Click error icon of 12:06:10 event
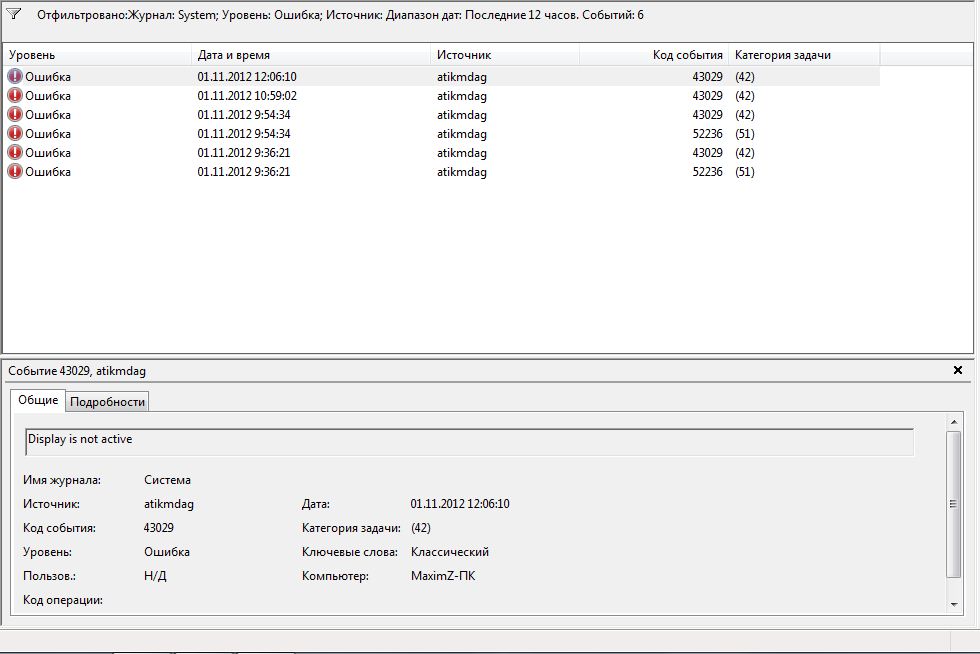The width and height of the screenshot is (980, 654). point(14,76)
